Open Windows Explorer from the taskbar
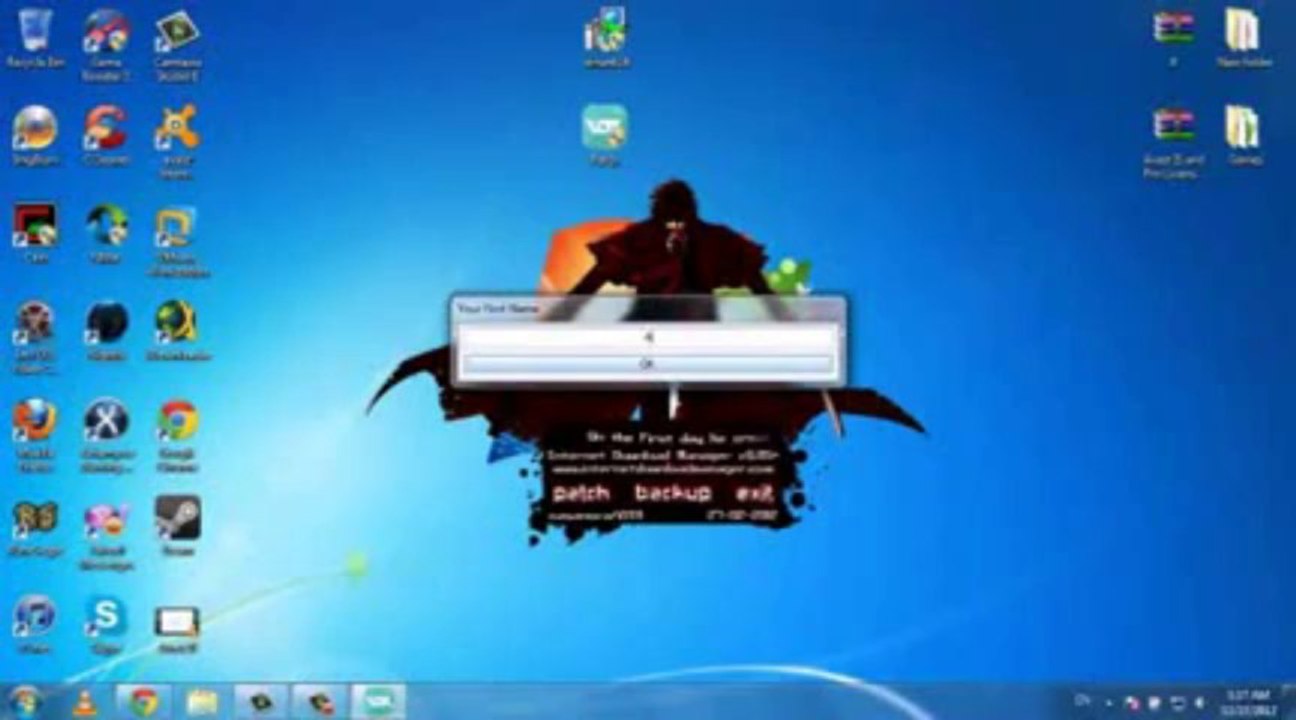 coord(202,702)
